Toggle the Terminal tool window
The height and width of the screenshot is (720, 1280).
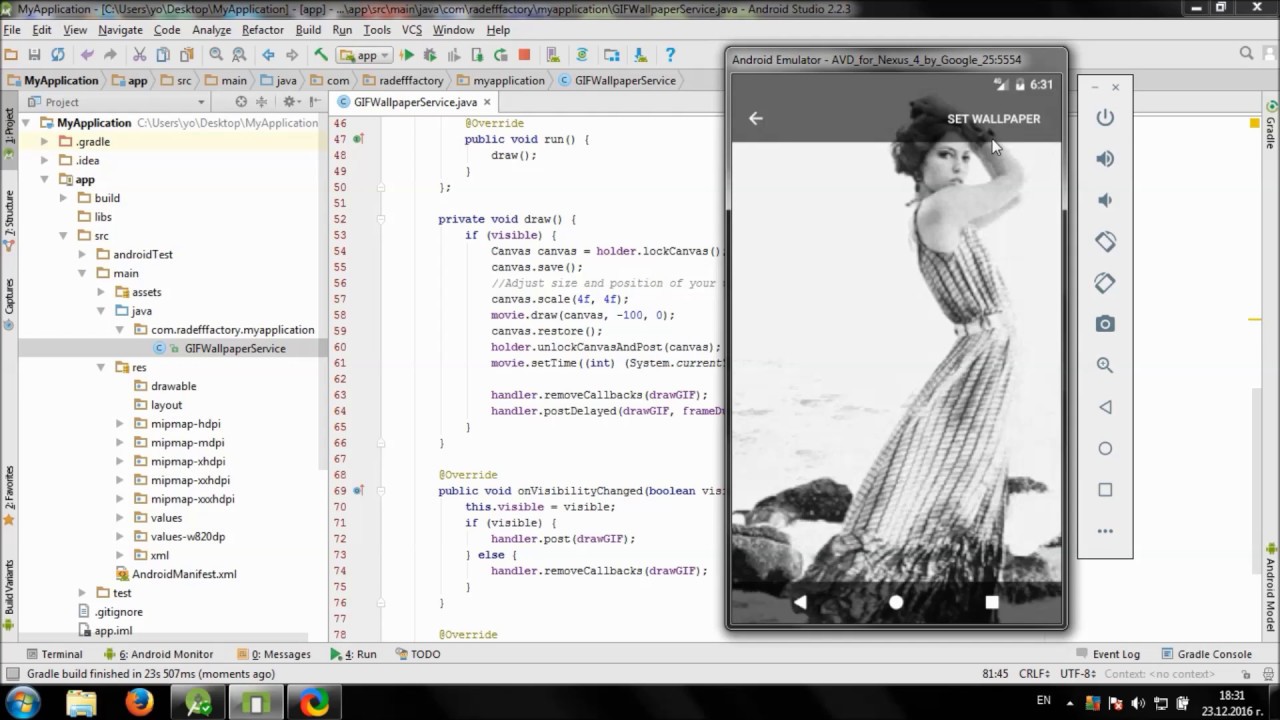53,654
